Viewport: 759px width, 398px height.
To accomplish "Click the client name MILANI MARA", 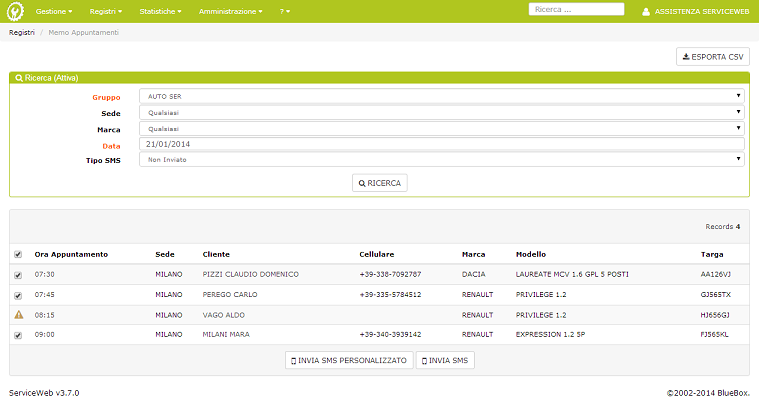I will point(226,334).
